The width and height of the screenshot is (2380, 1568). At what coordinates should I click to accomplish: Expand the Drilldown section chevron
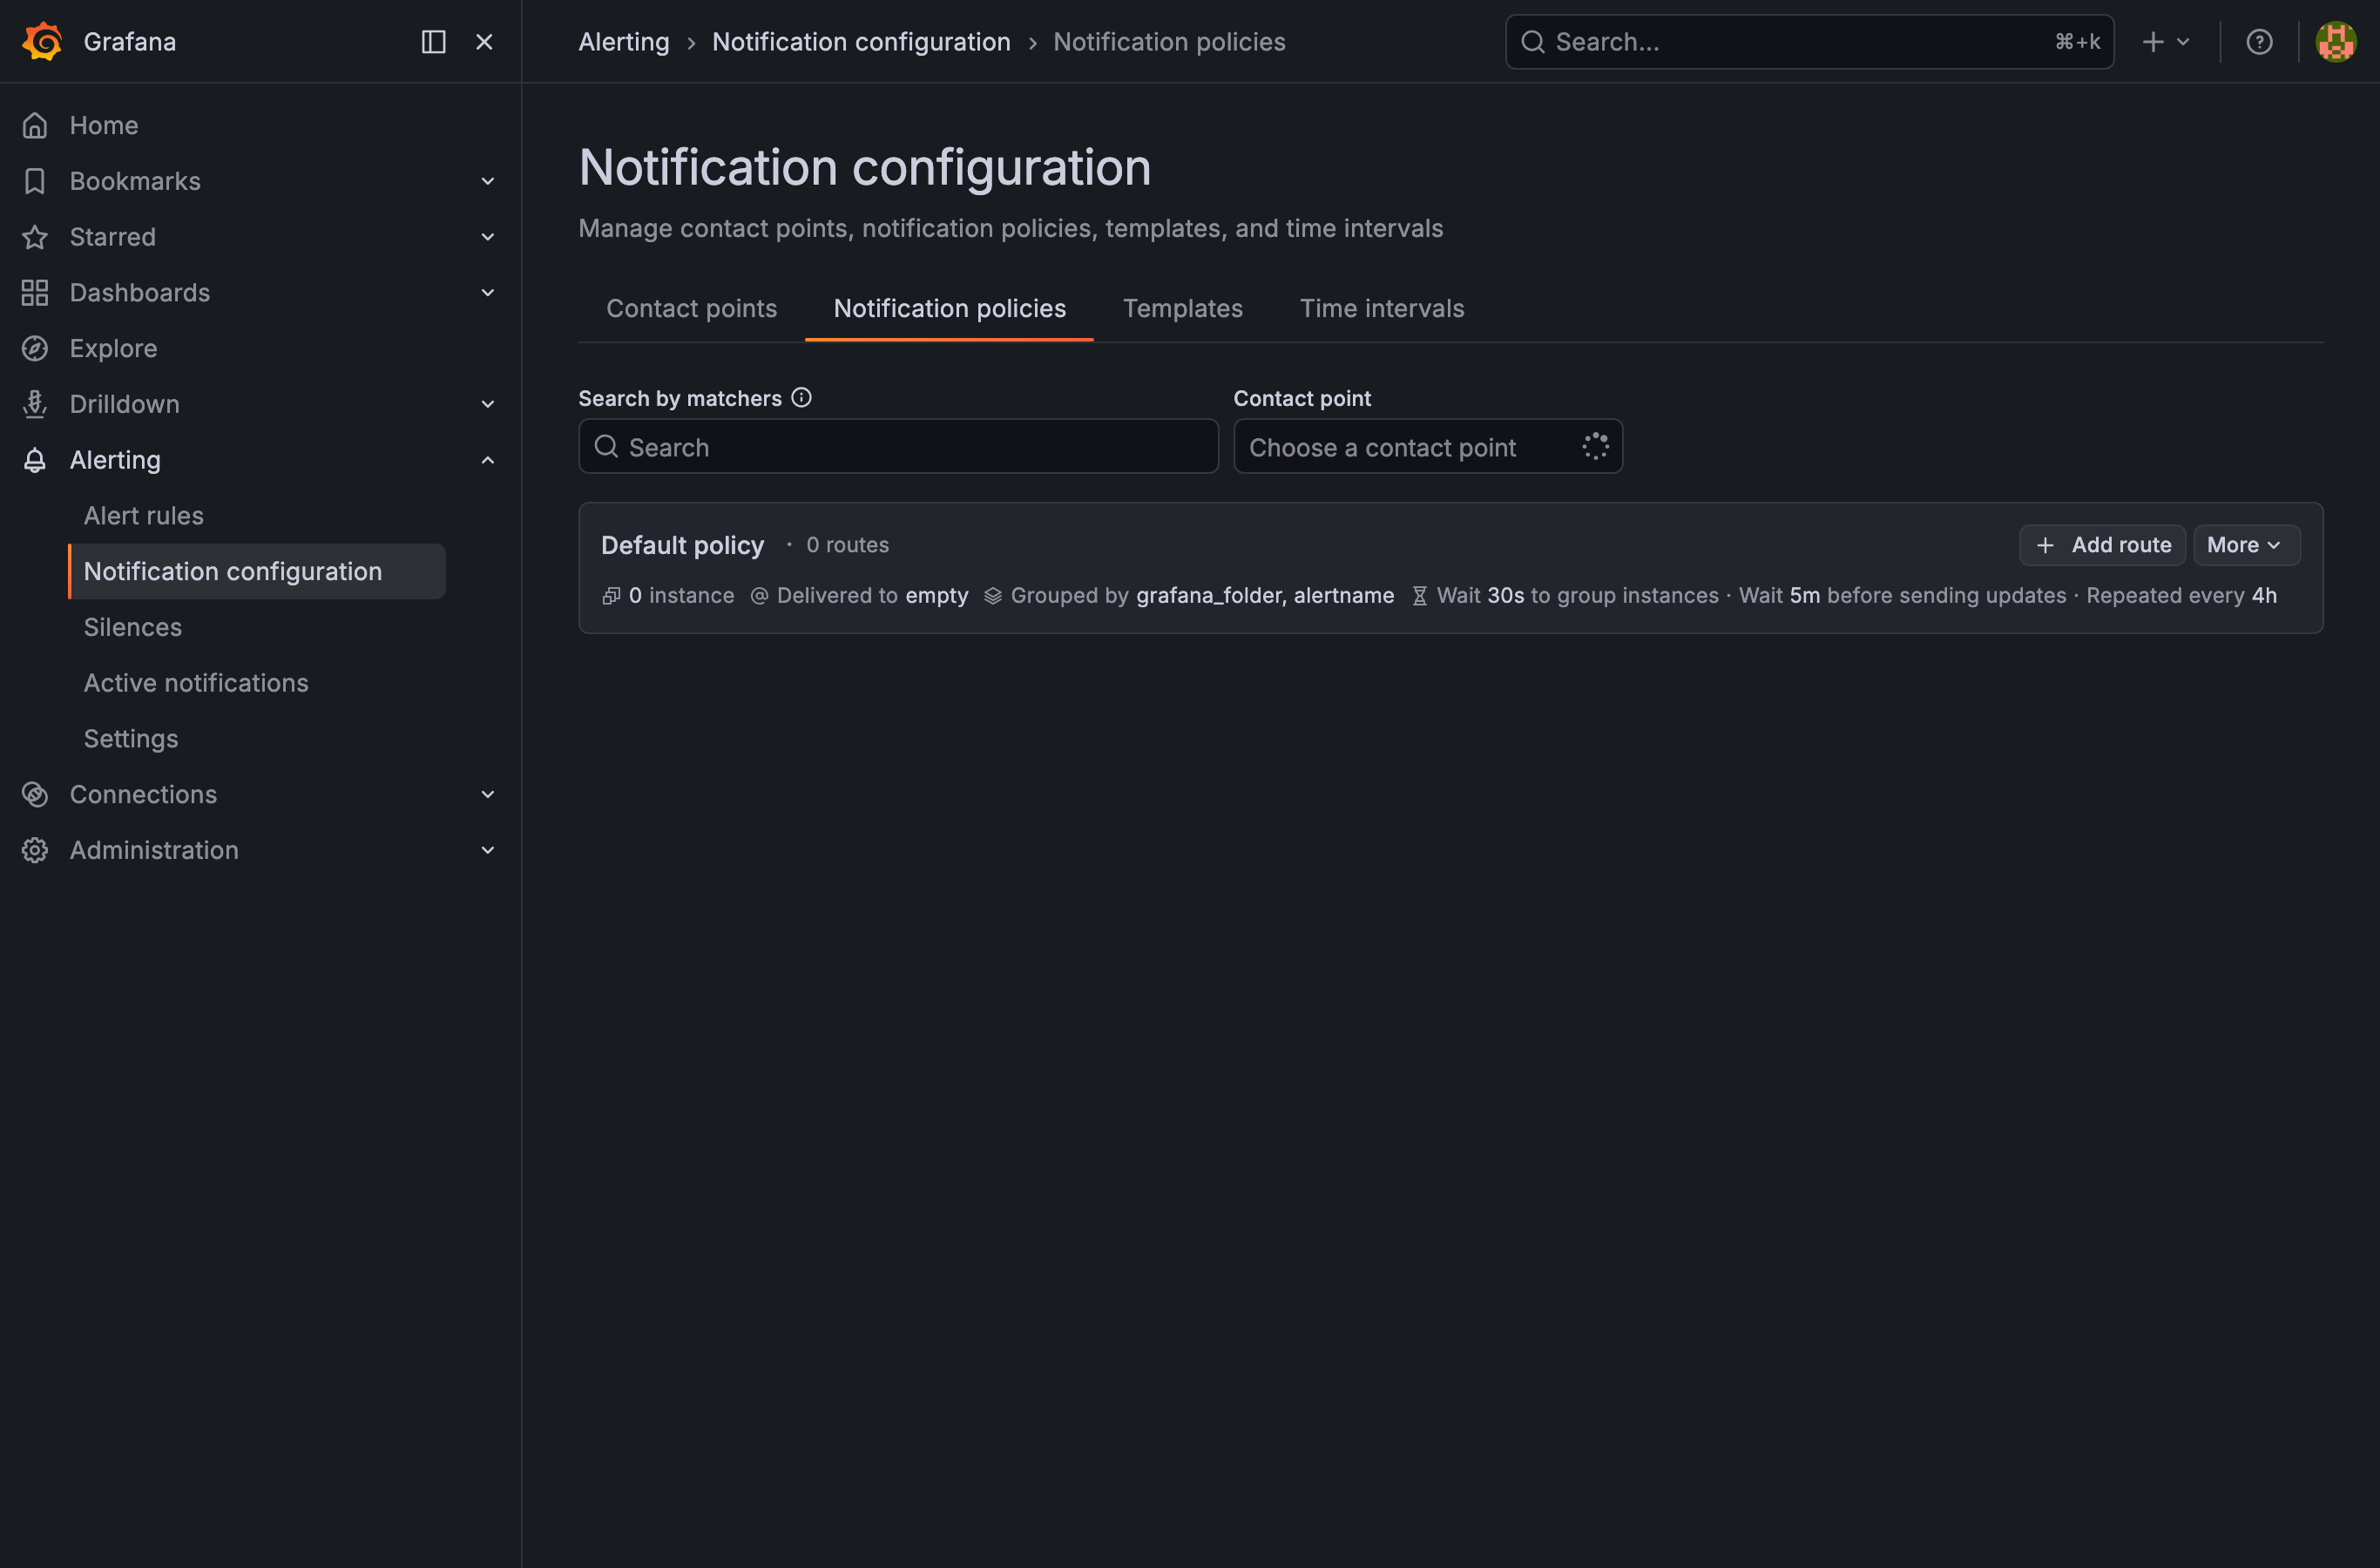tap(488, 404)
